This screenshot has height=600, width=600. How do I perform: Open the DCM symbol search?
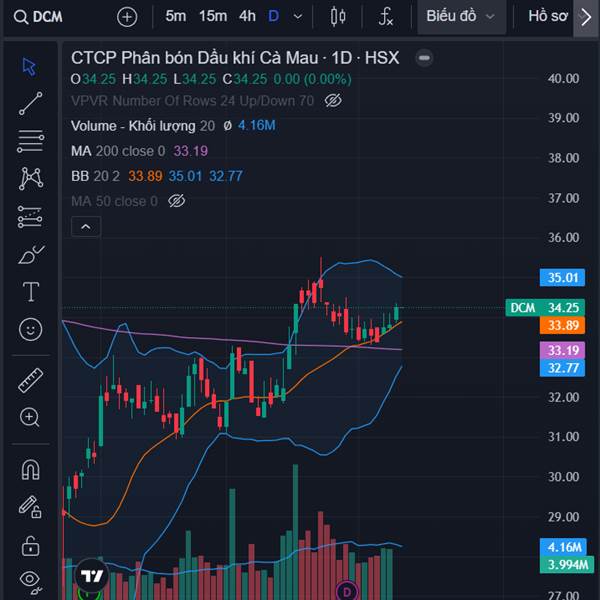tap(38, 17)
